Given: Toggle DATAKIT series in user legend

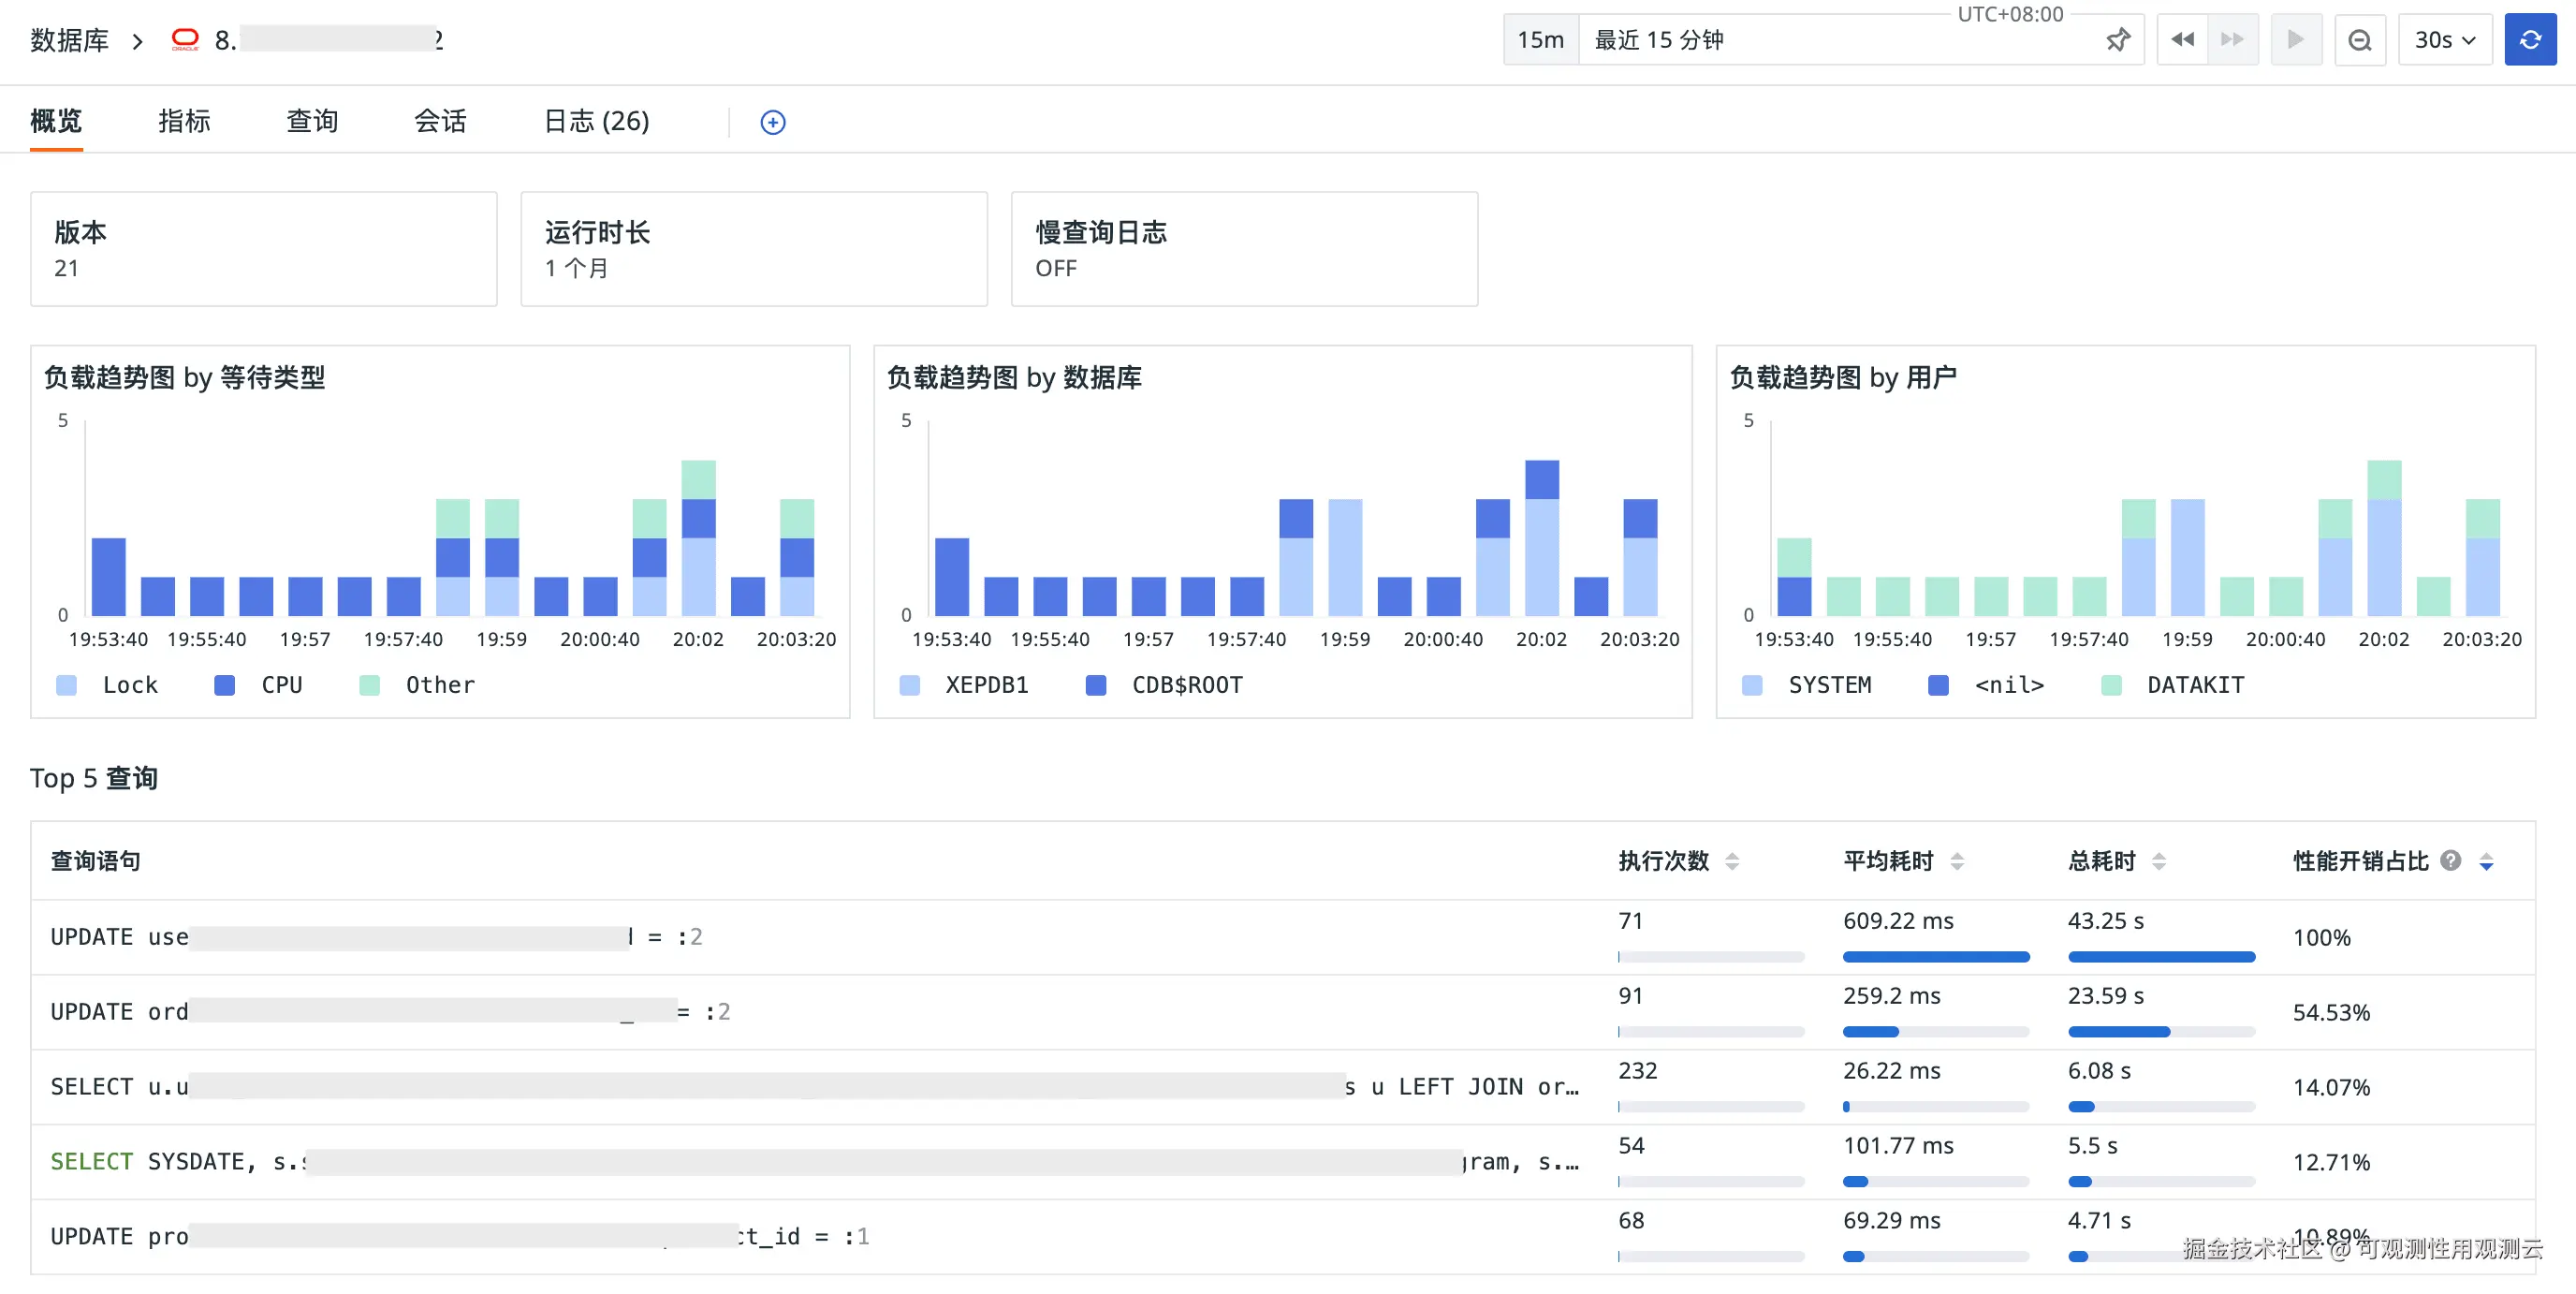Looking at the screenshot, I should coord(2195,685).
